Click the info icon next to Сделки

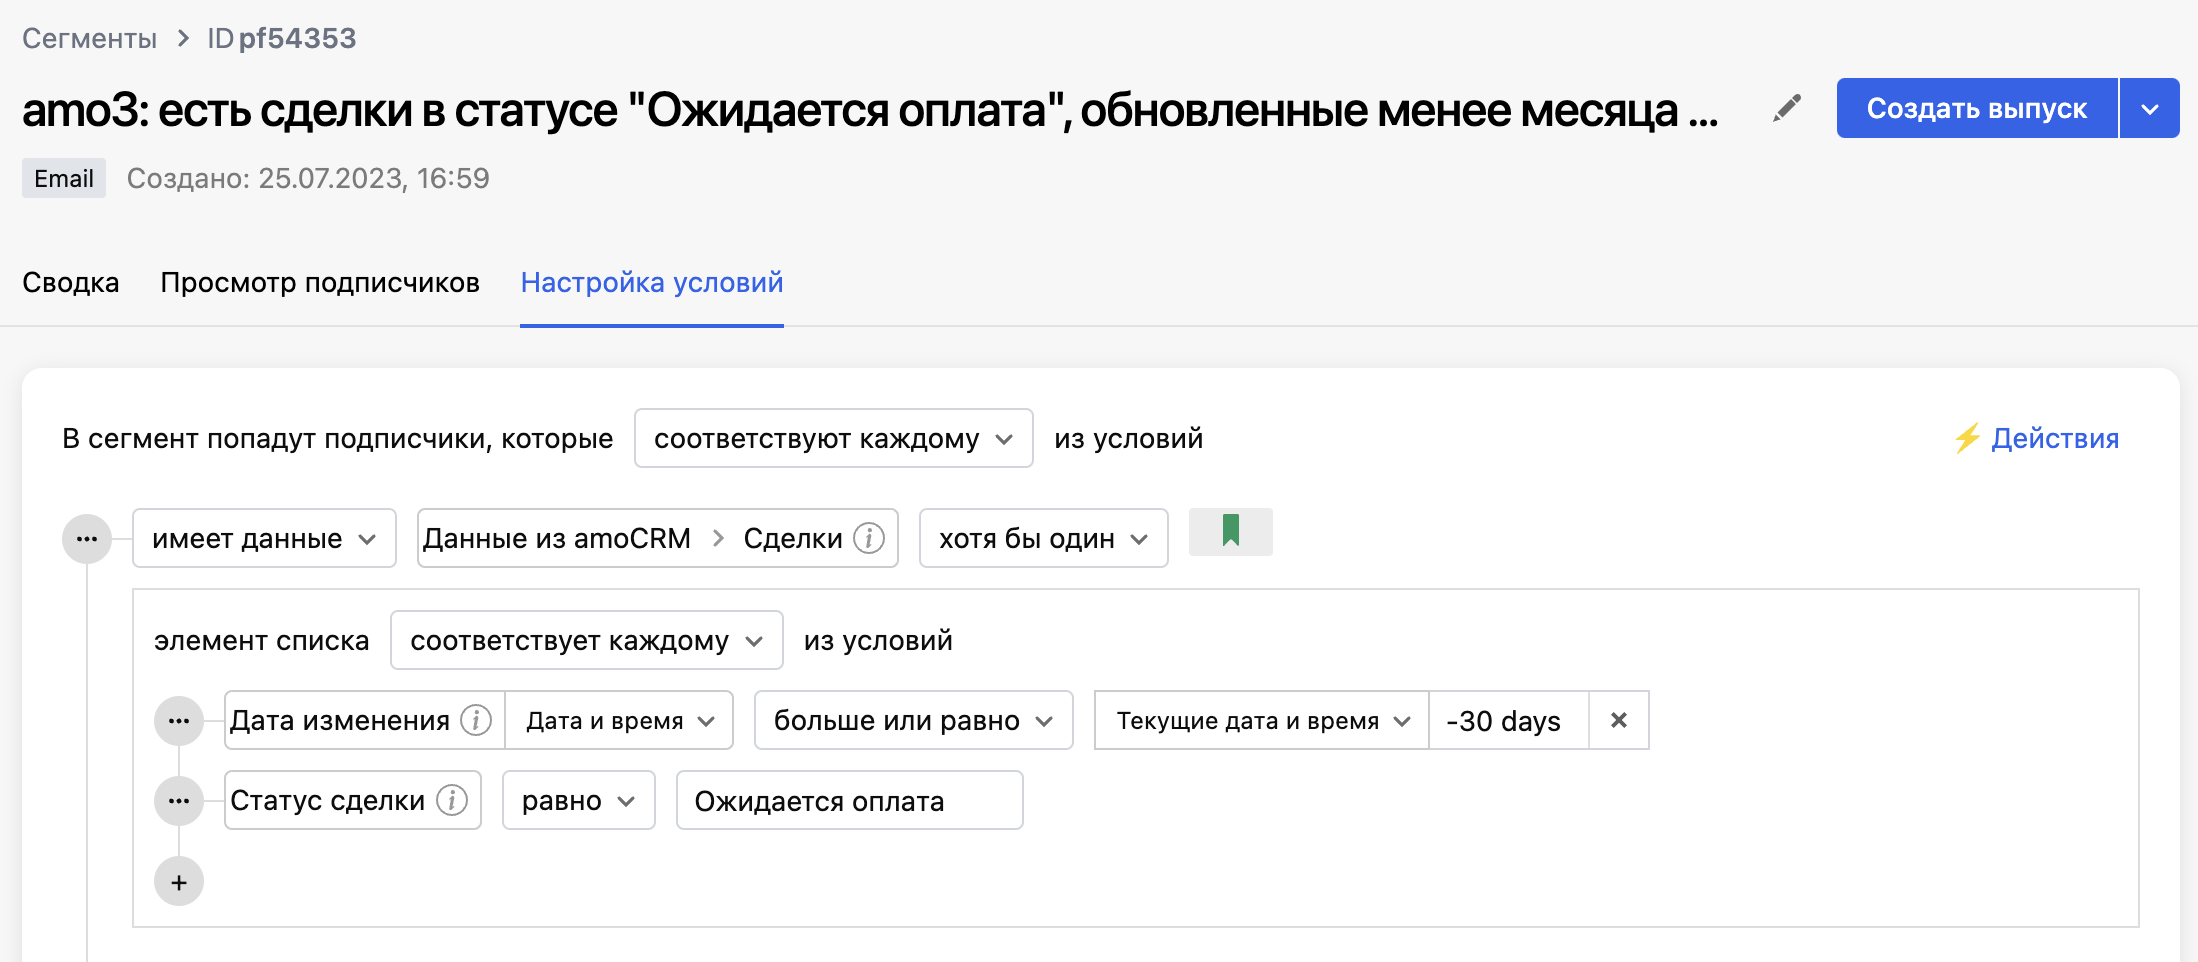pyautogui.click(x=869, y=538)
